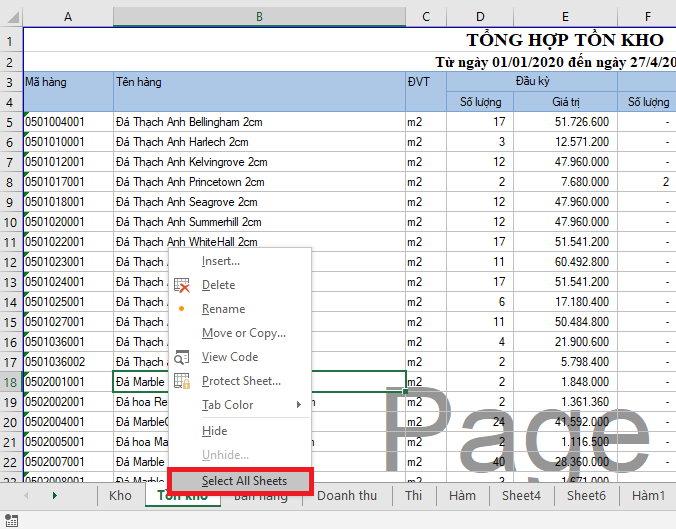Click the Protect Sheet lock icon

(x=182, y=381)
